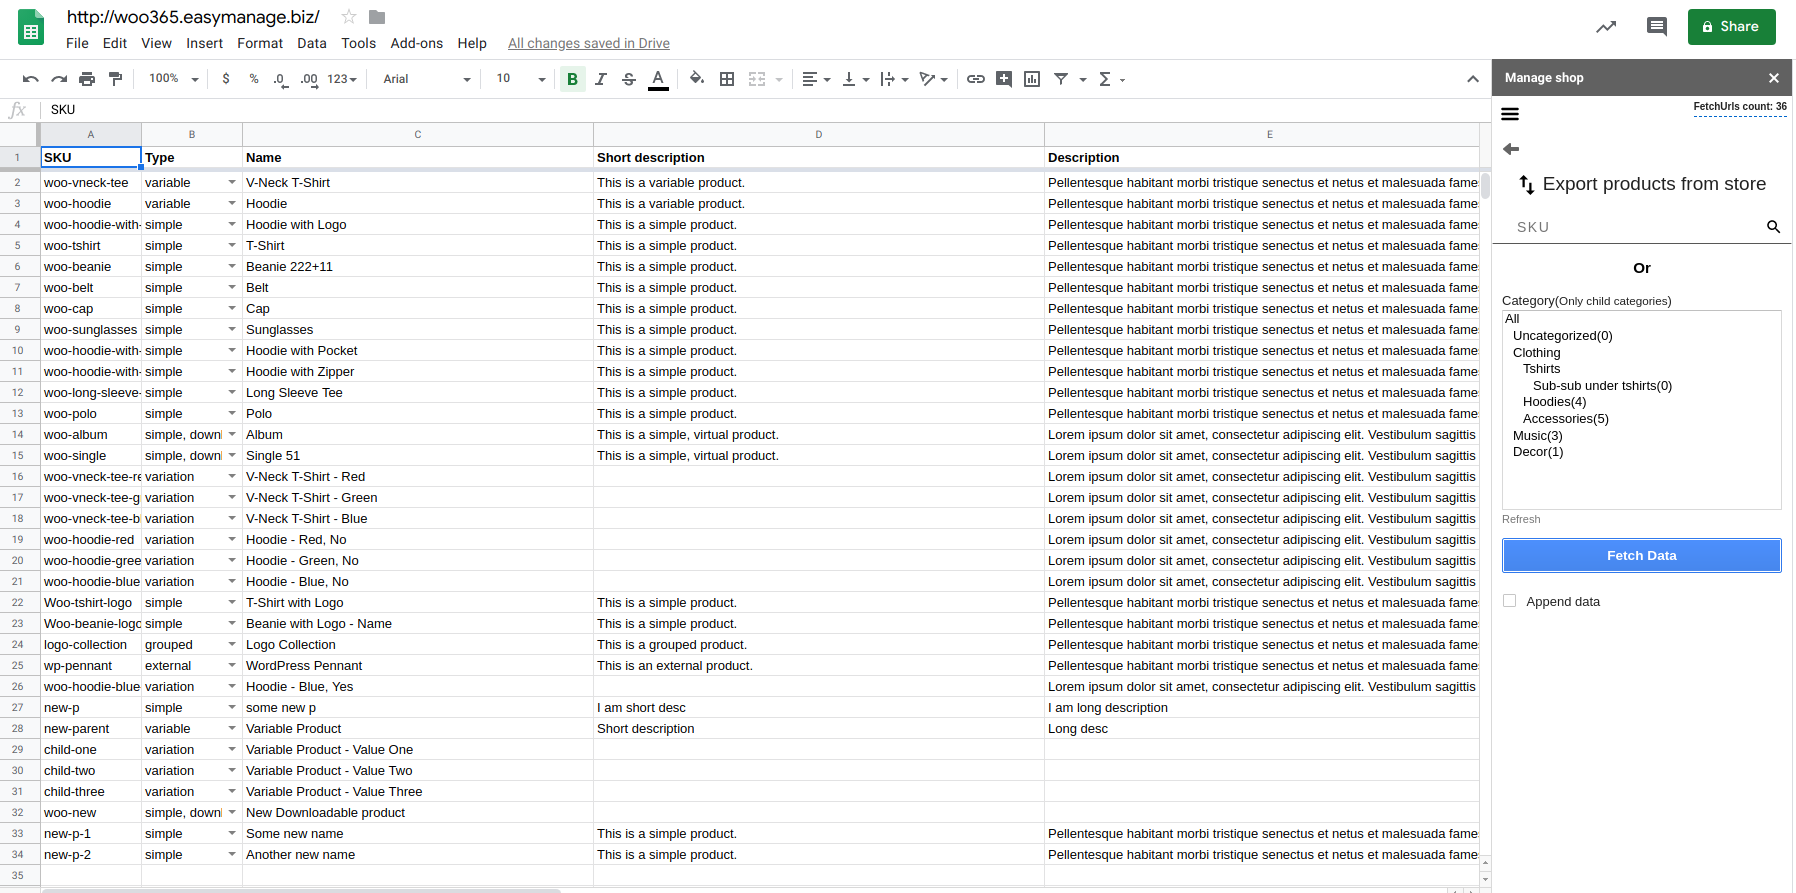Go to Google Sheets home

tap(31, 27)
